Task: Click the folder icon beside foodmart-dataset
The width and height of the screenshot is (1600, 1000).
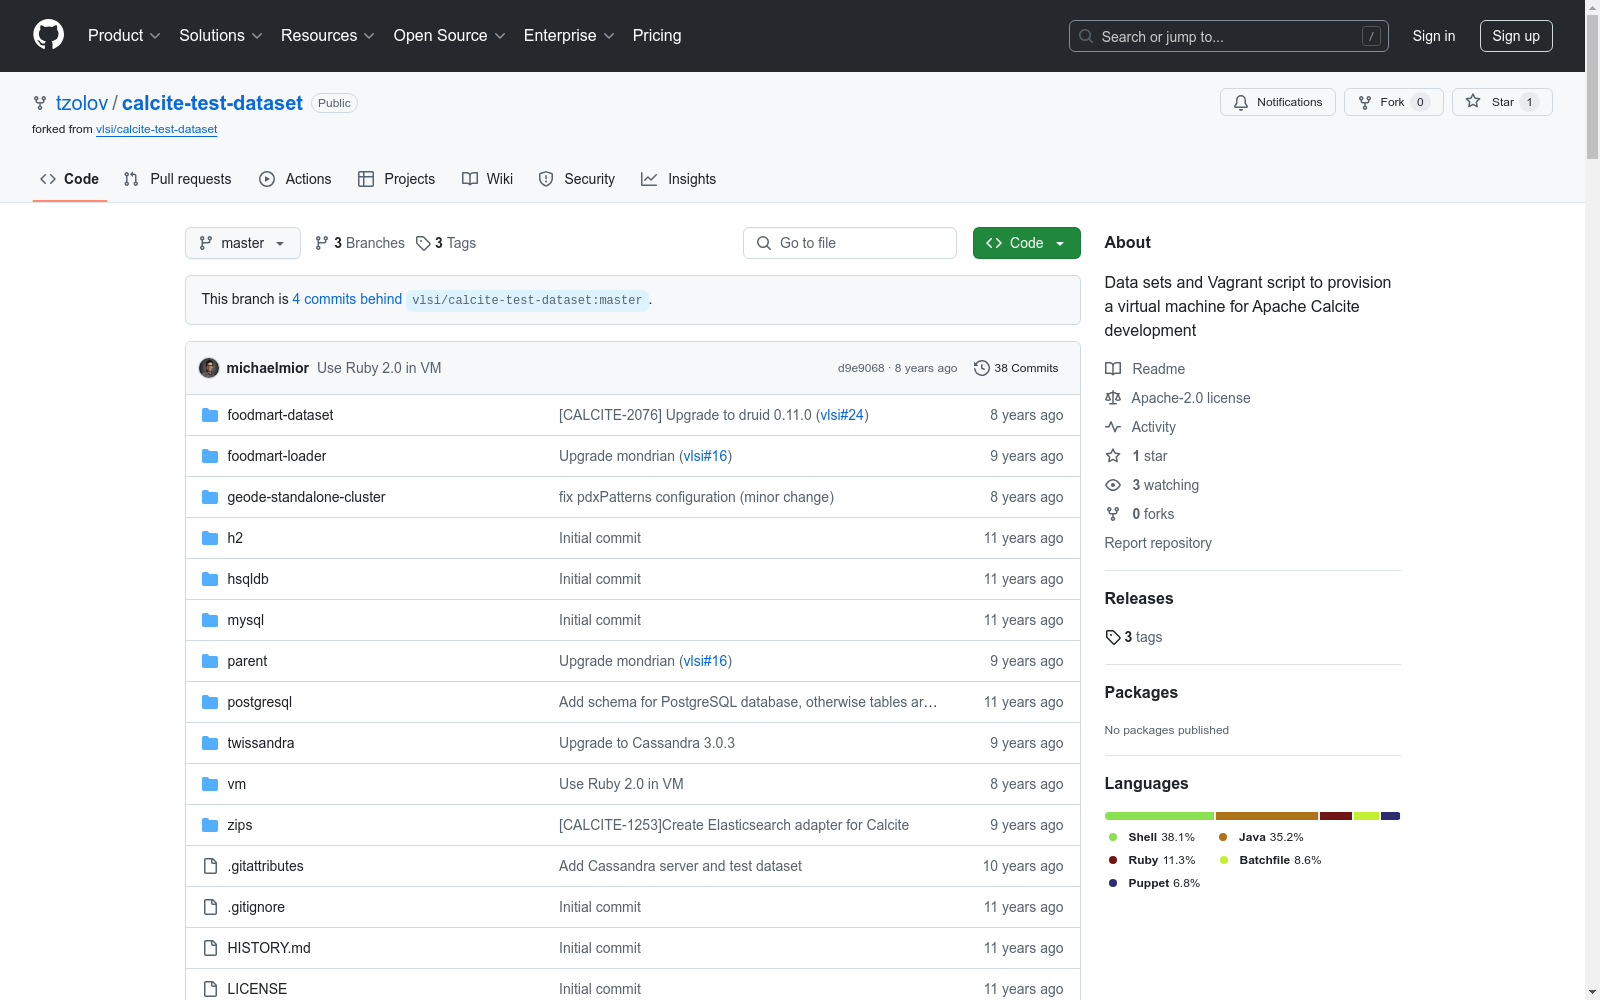Action: [x=210, y=415]
